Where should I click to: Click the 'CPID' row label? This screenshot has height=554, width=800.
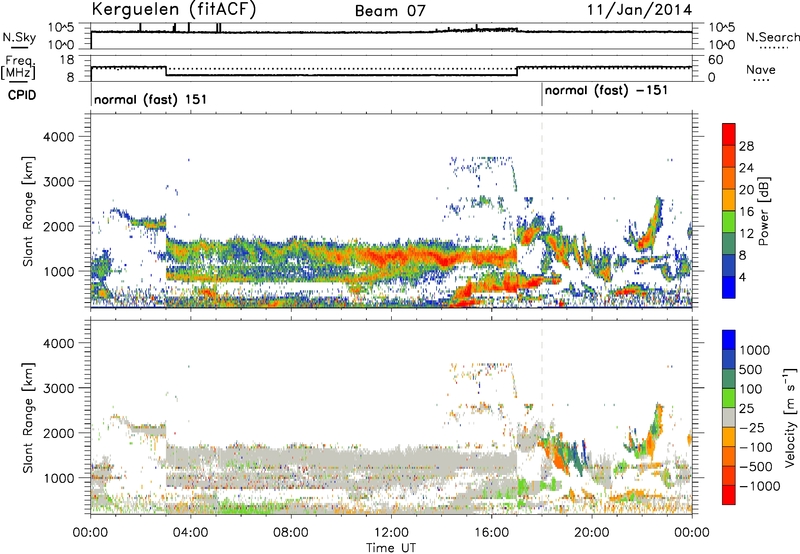coord(22,95)
